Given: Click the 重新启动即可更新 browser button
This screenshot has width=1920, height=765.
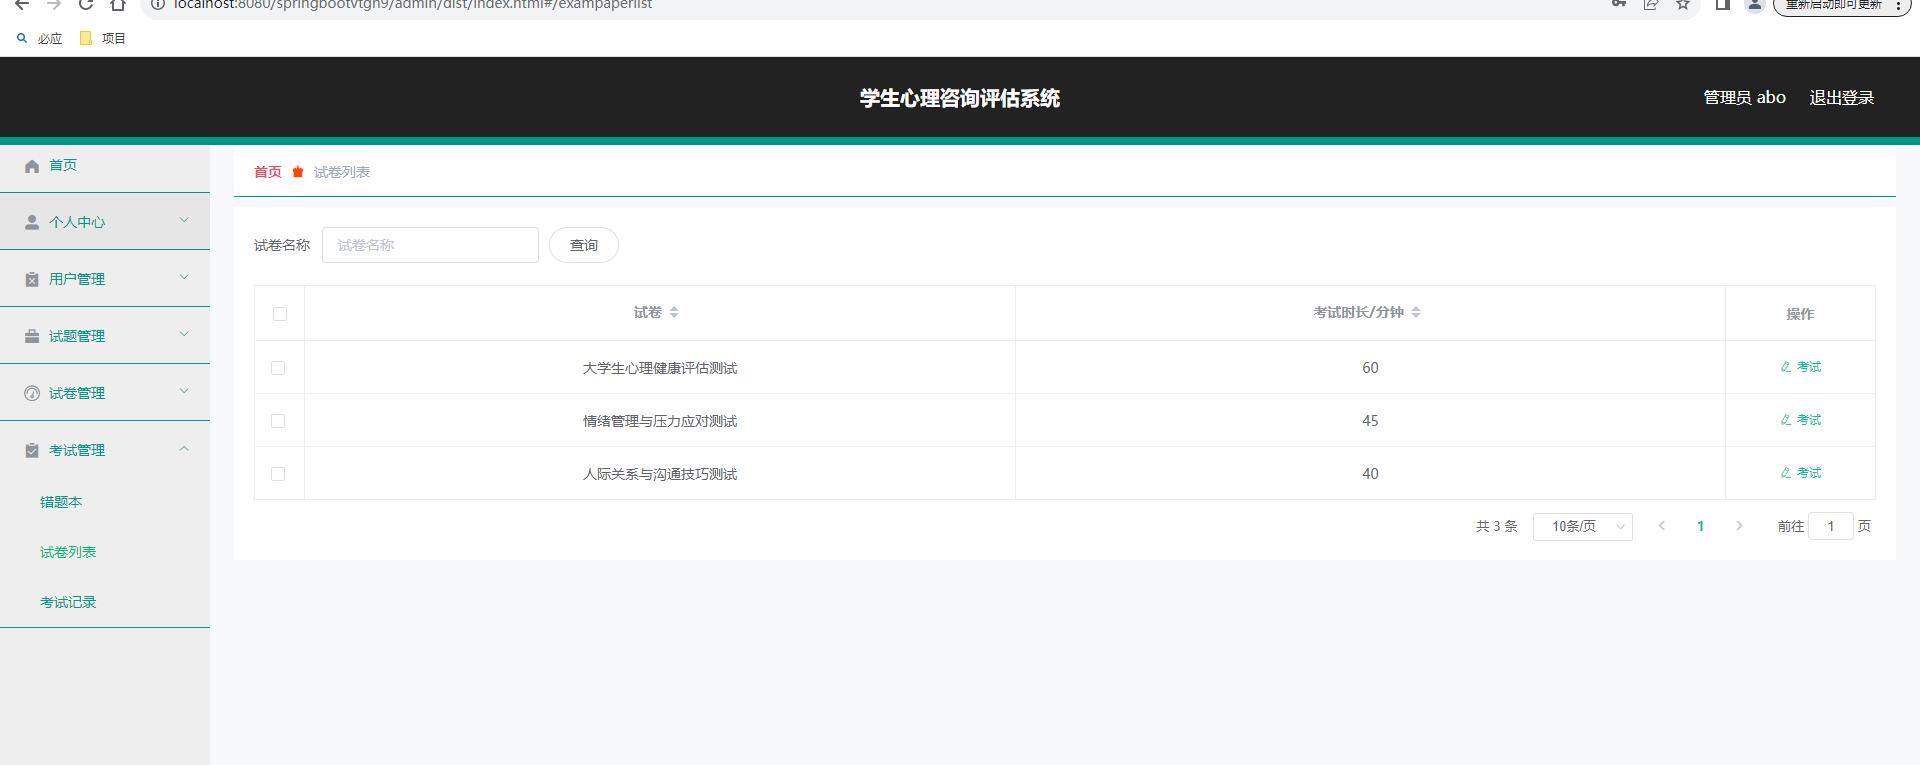Looking at the screenshot, I should click(x=1842, y=5).
